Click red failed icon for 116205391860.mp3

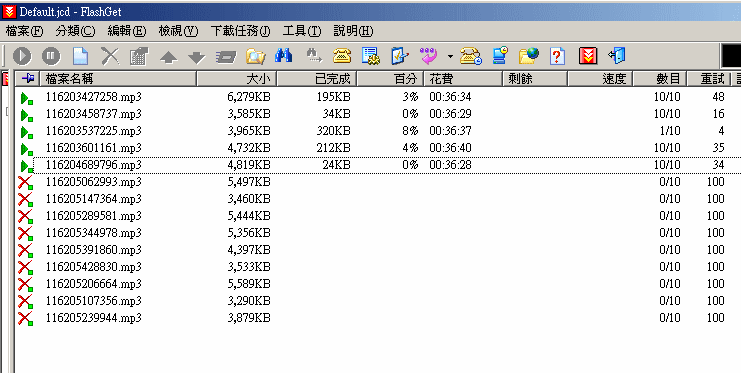pyautogui.click(x=26, y=250)
